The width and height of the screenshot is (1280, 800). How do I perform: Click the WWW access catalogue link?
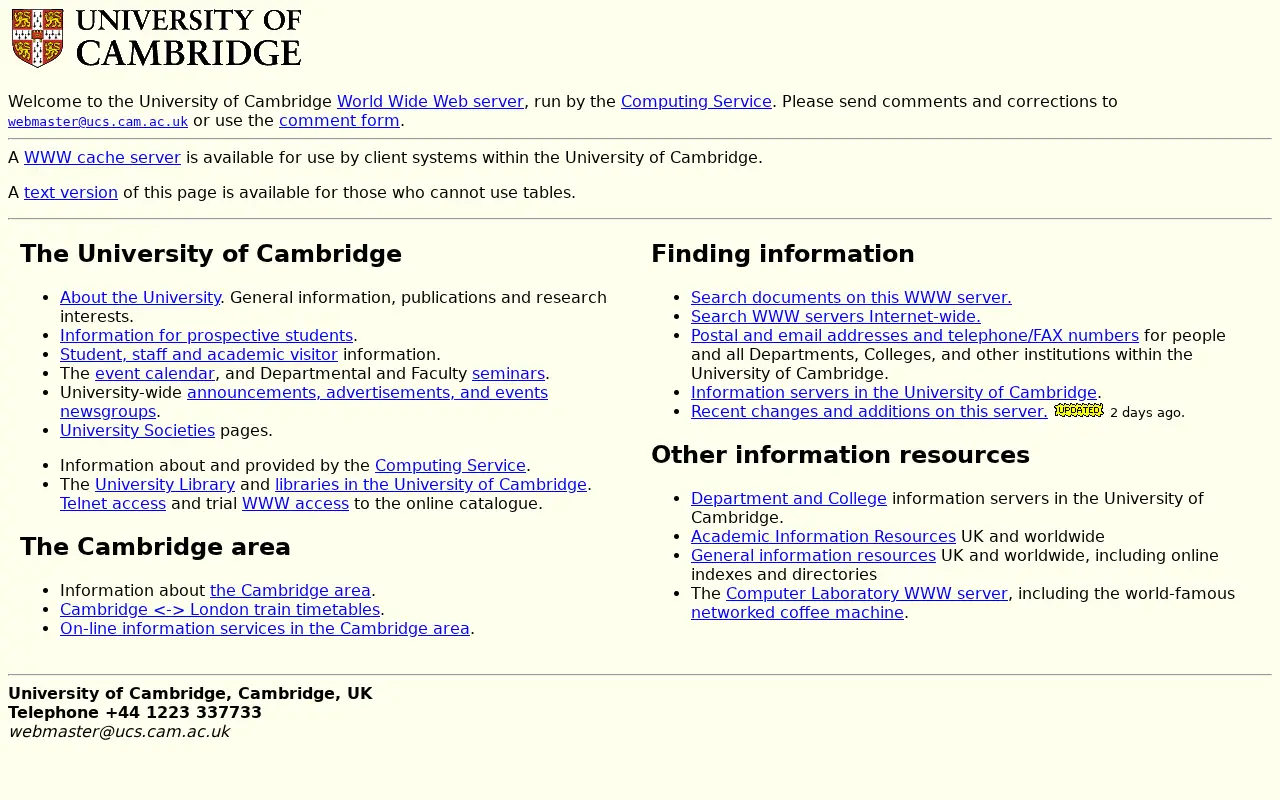pyautogui.click(x=295, y=504)
